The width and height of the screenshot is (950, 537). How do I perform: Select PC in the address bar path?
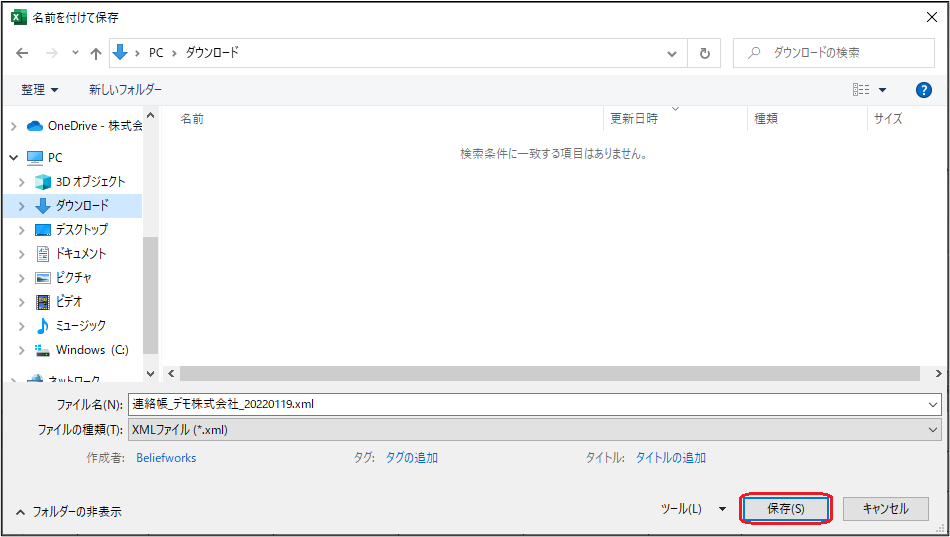[x=156, y=53]
